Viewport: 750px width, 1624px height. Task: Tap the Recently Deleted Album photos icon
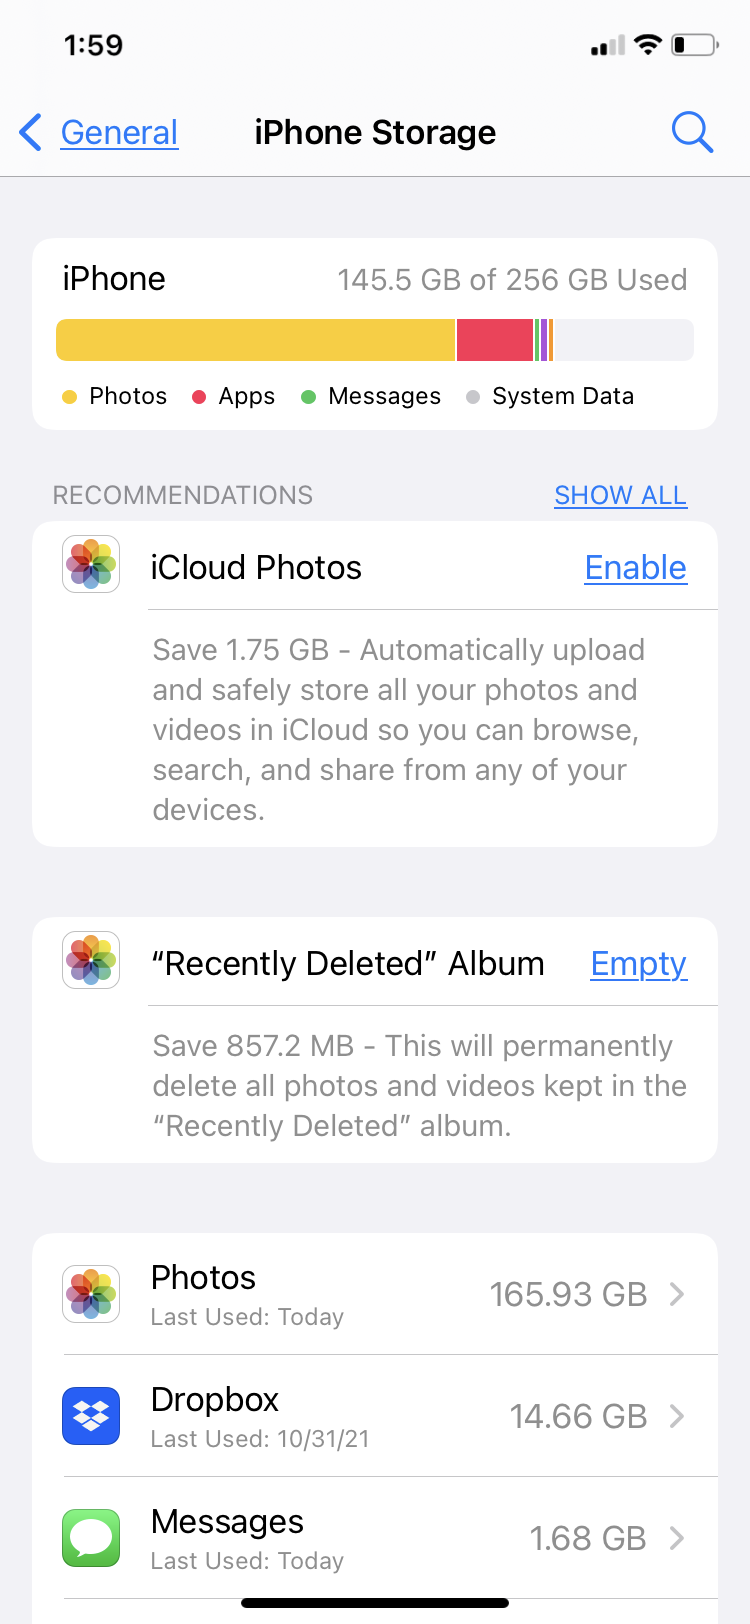coord(91,960)
